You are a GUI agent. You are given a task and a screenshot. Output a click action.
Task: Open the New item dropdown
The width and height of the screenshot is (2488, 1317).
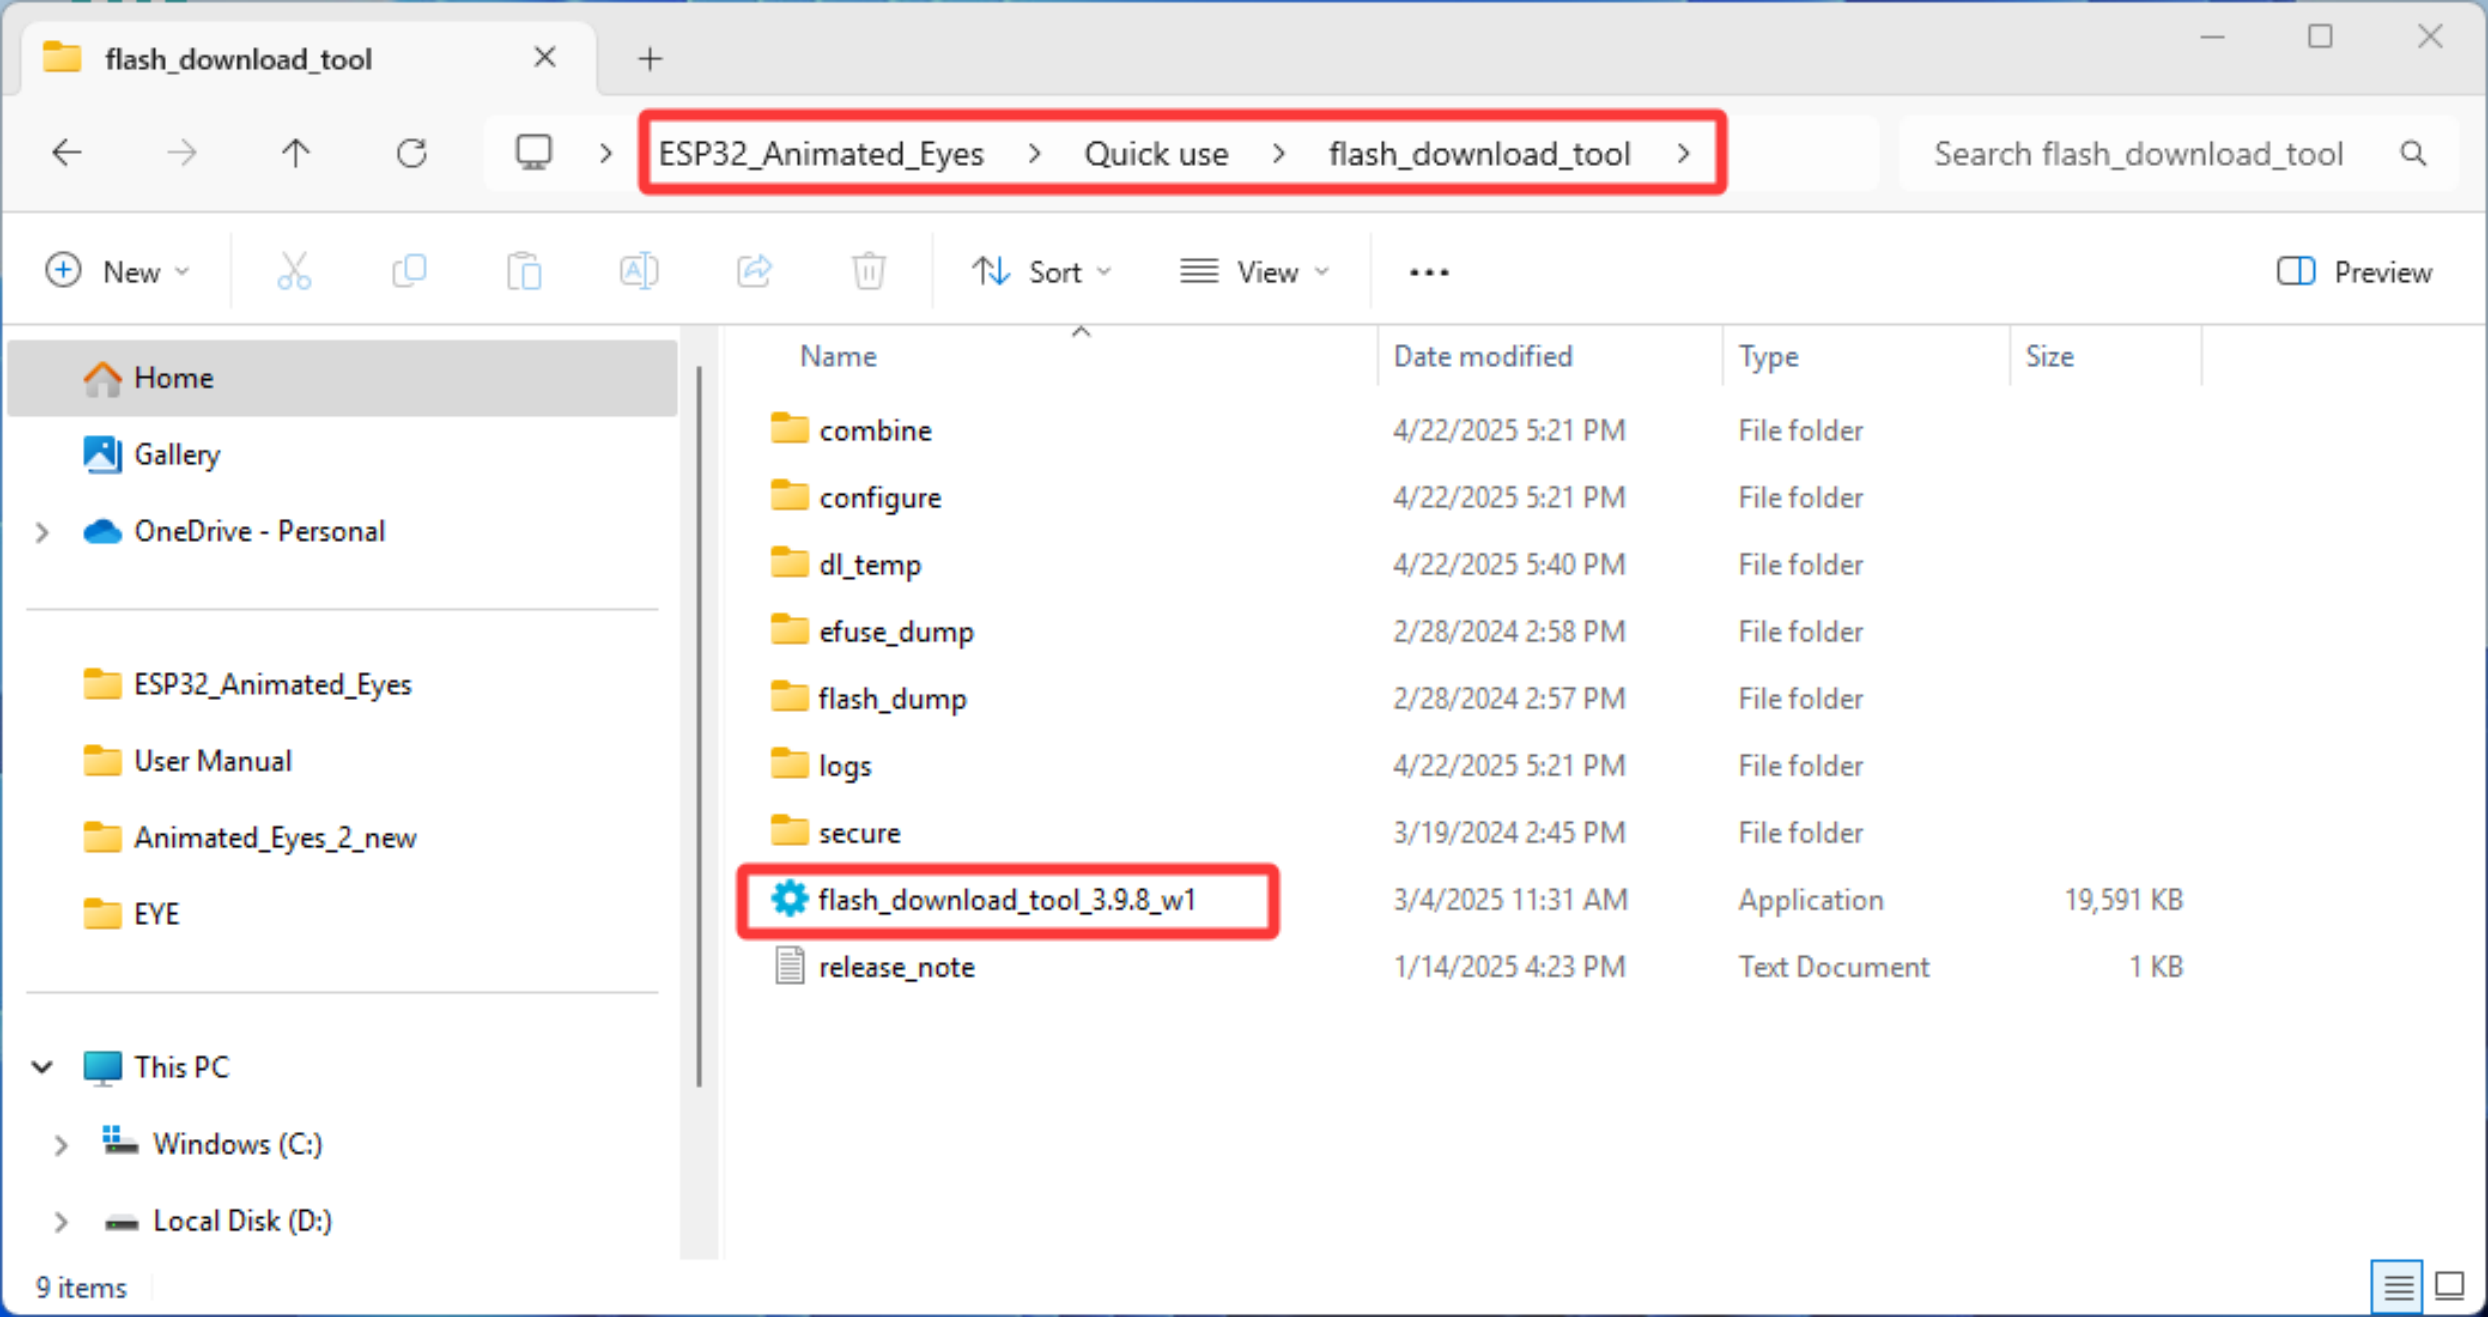[x=118, y=271]
